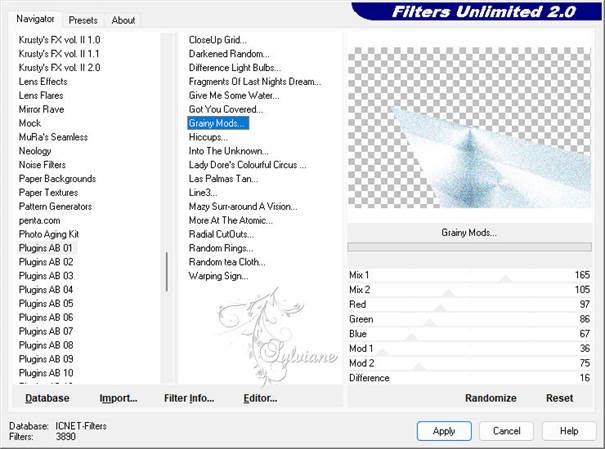Select Neology category
This screenshot has height=449, width=605.
click(35, 151)
